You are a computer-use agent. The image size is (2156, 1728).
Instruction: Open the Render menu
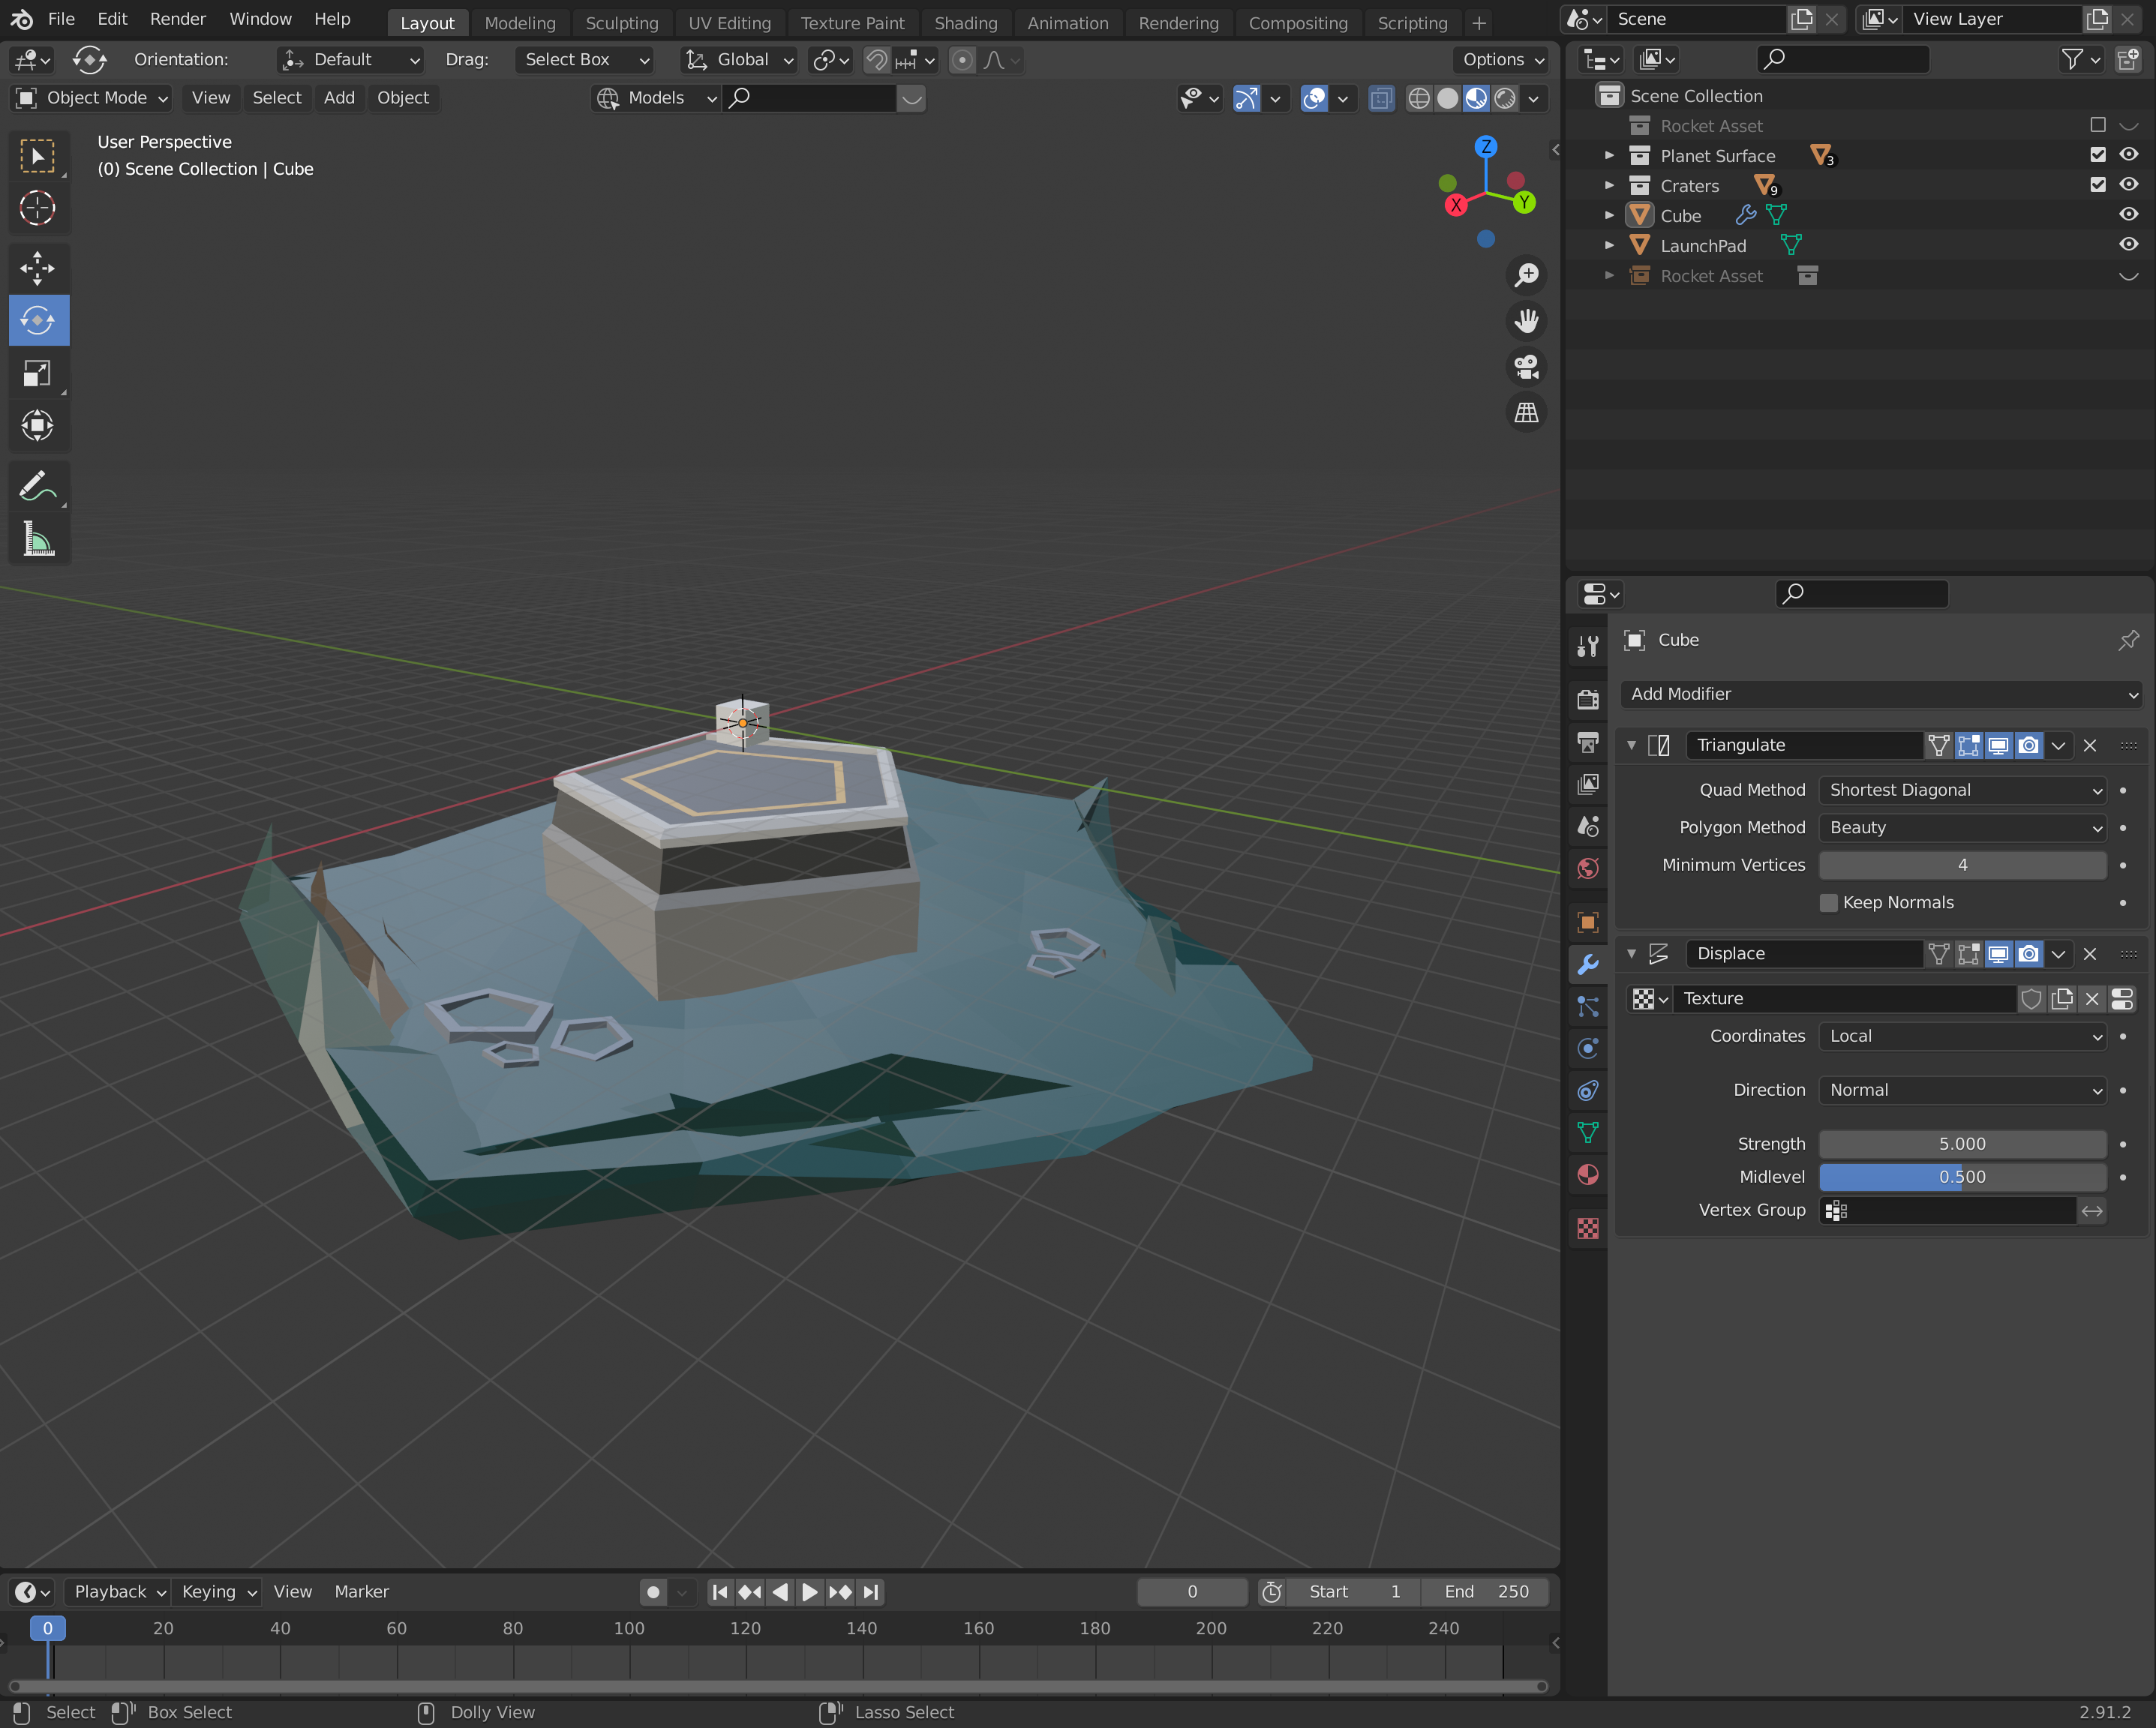pos(177,19)
